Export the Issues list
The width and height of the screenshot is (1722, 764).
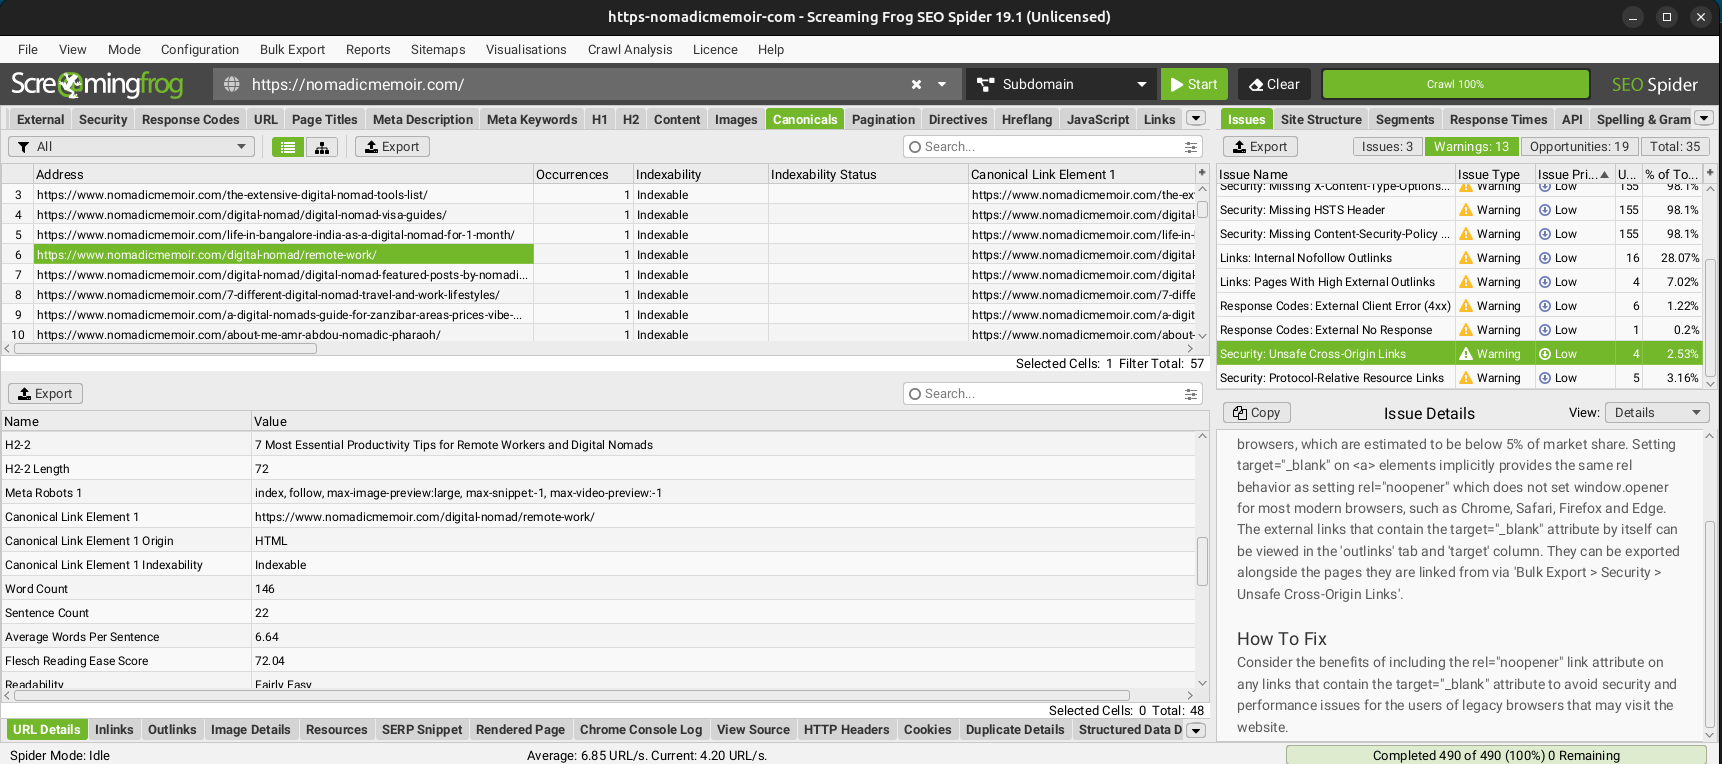click(1260, 147)
